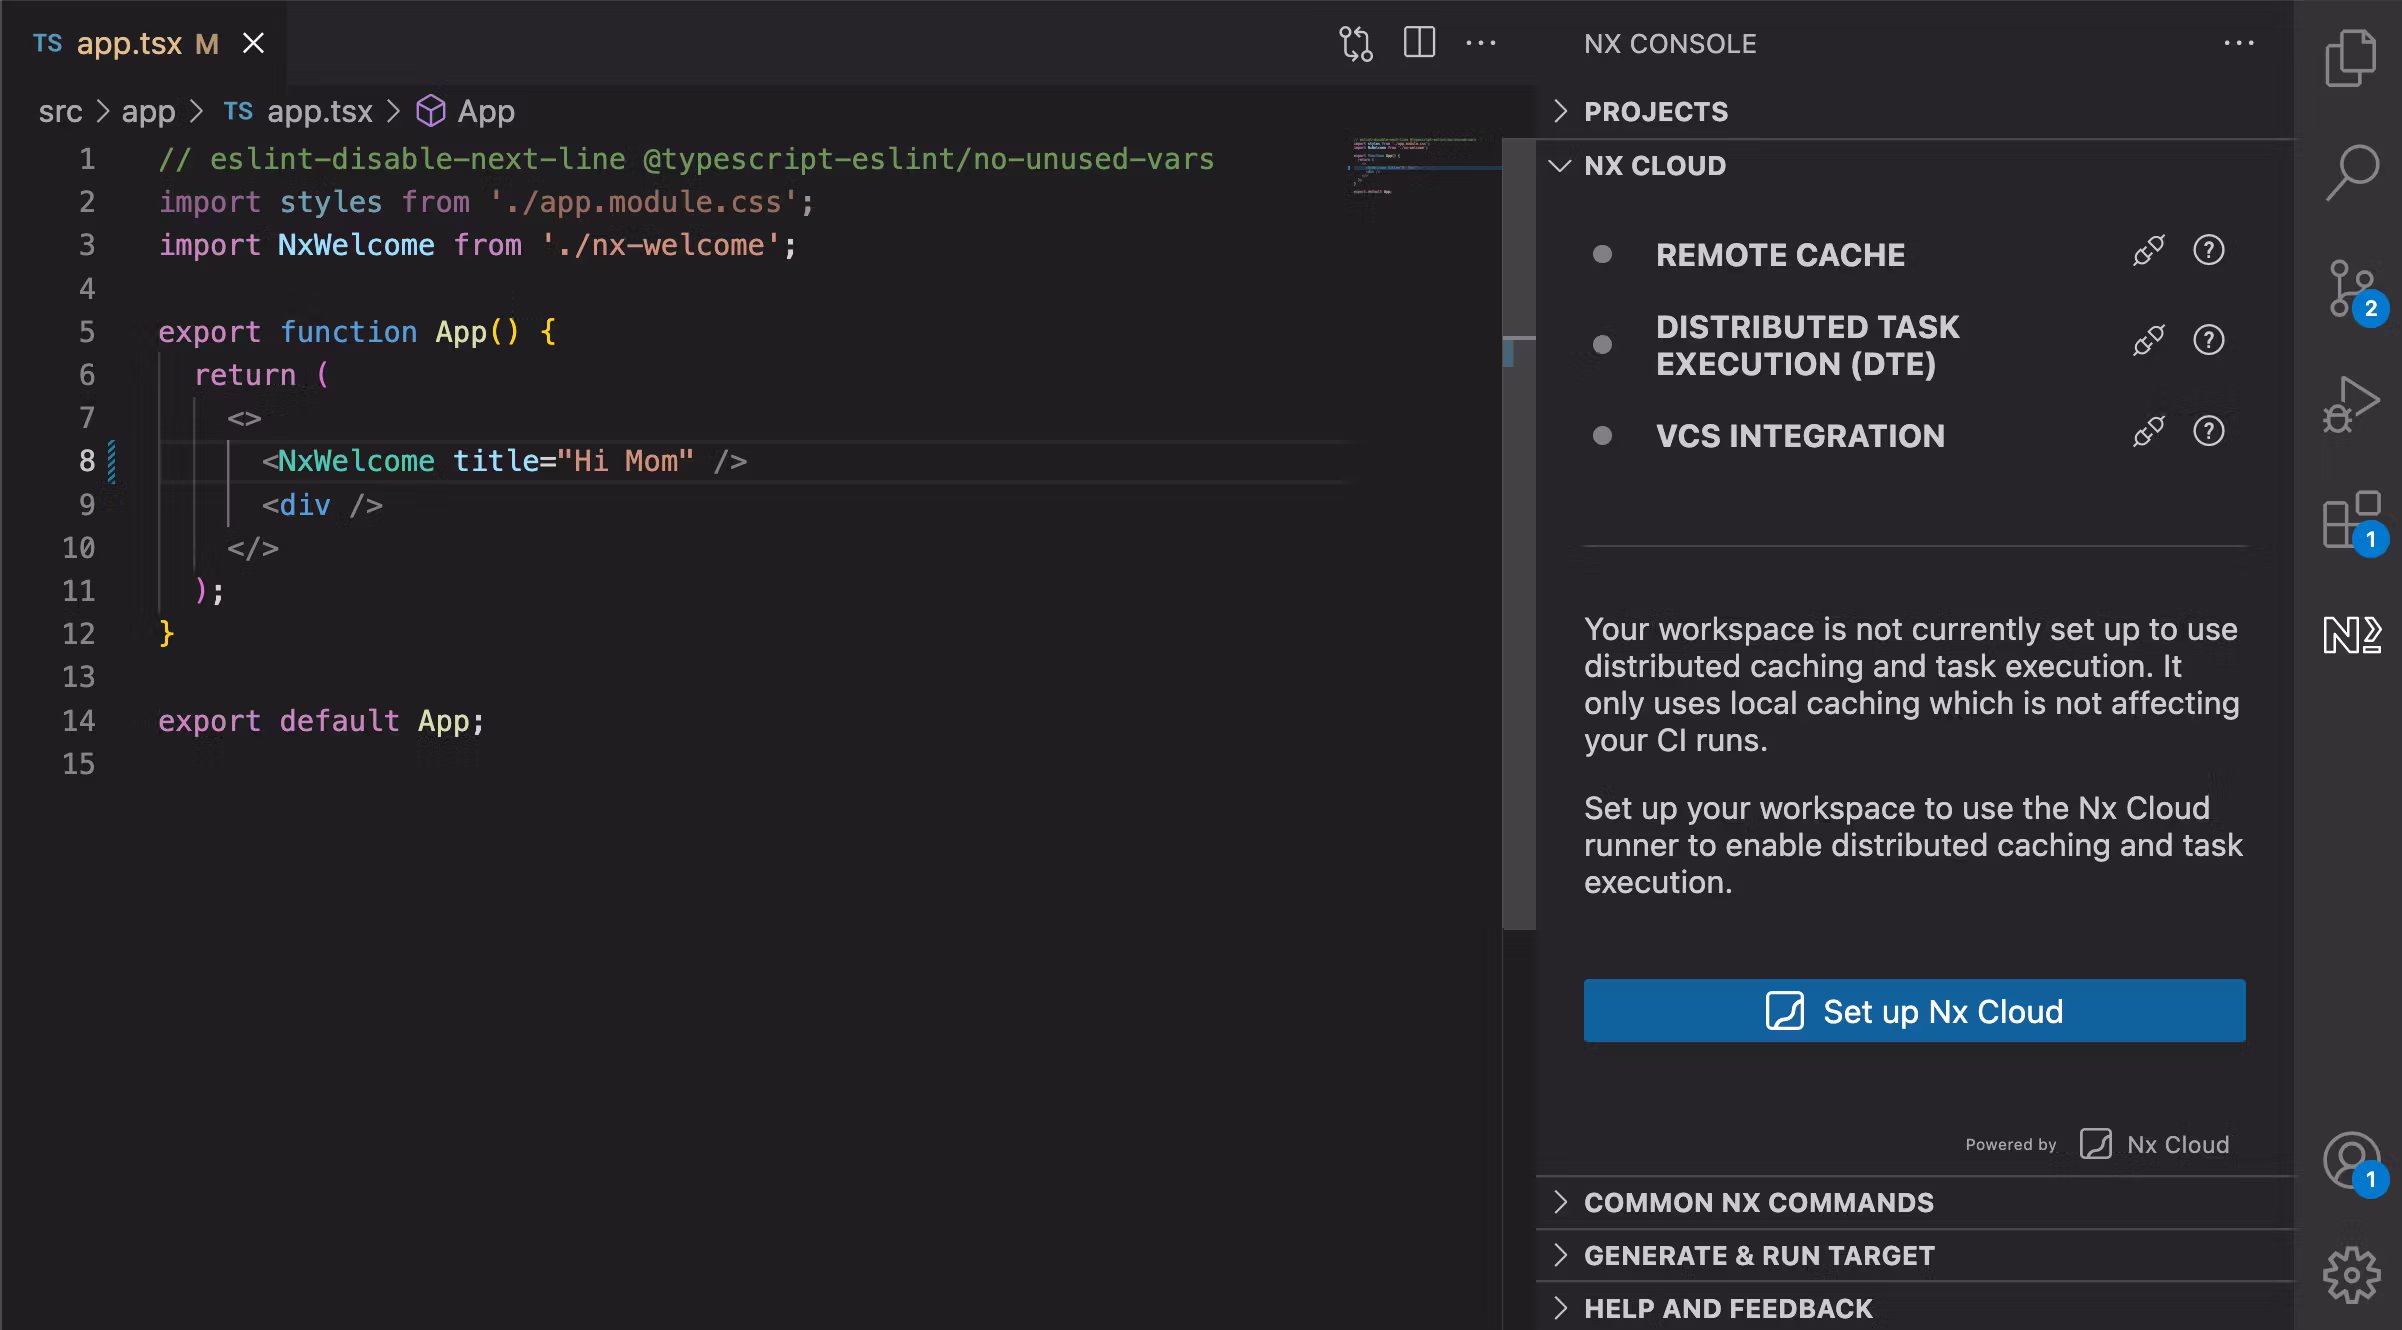Open the Extensions view in activity bar
Viewport: 2402px width, 1330px height.
click(2350, 520)
